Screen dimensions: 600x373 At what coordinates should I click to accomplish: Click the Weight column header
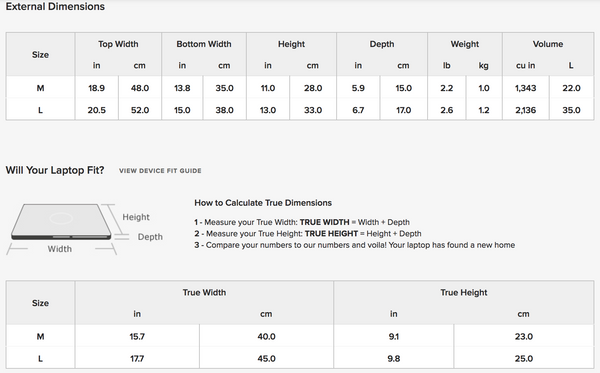coord(465,44)
